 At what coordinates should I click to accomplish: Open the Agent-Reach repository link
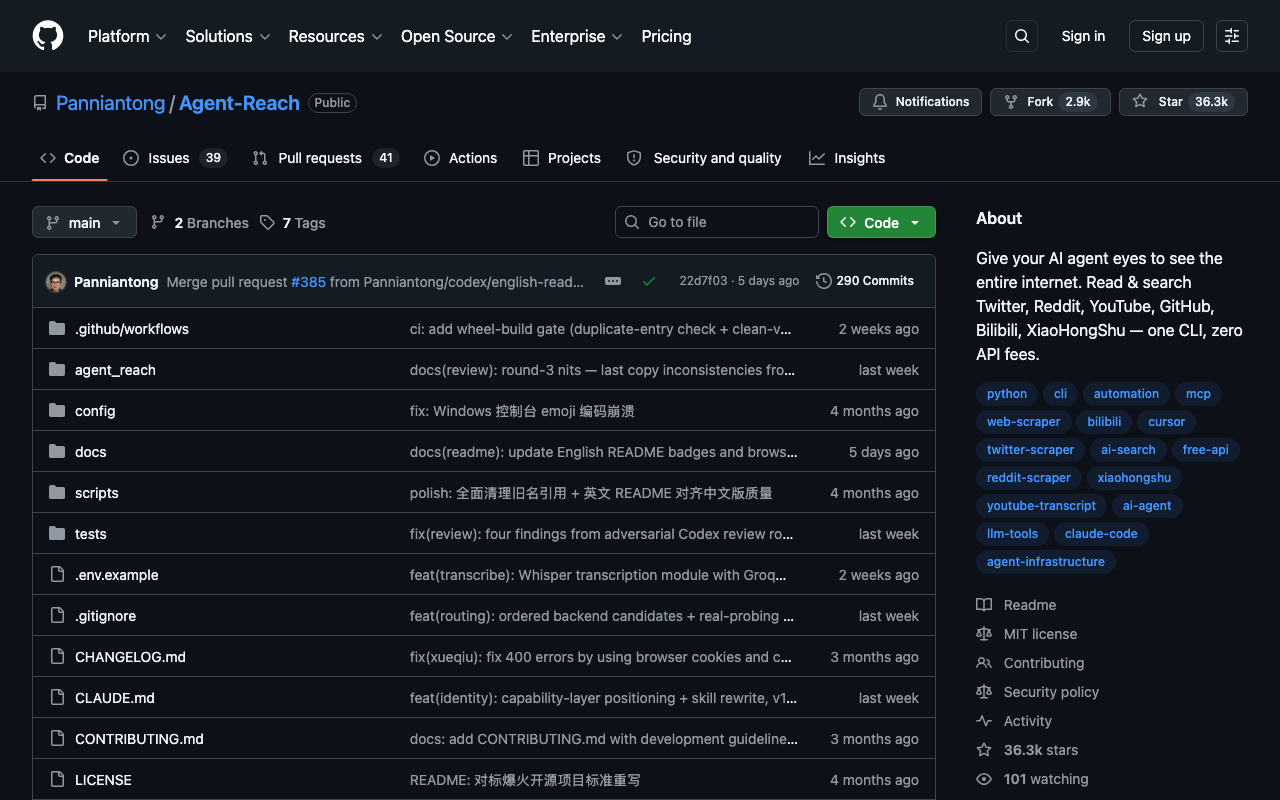pos(239,103)
